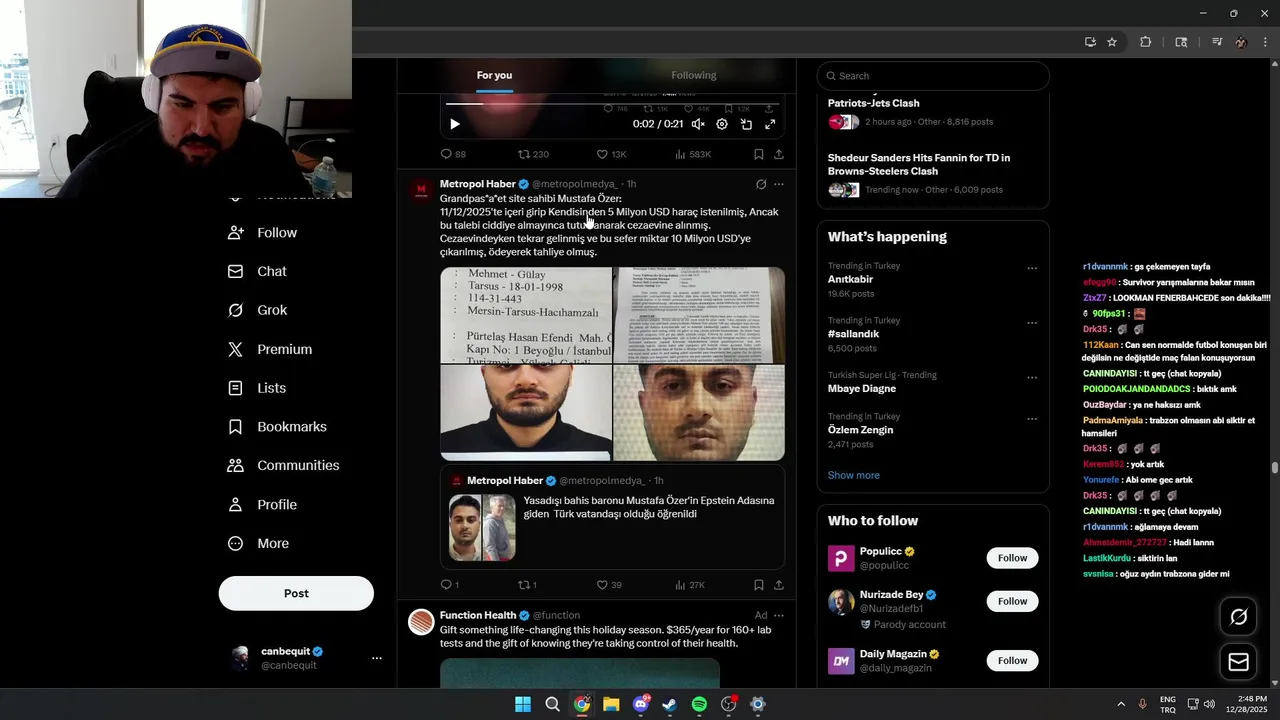Open video settings gear icon
The height and width of the screenshot is (720, 1280).
722,124
